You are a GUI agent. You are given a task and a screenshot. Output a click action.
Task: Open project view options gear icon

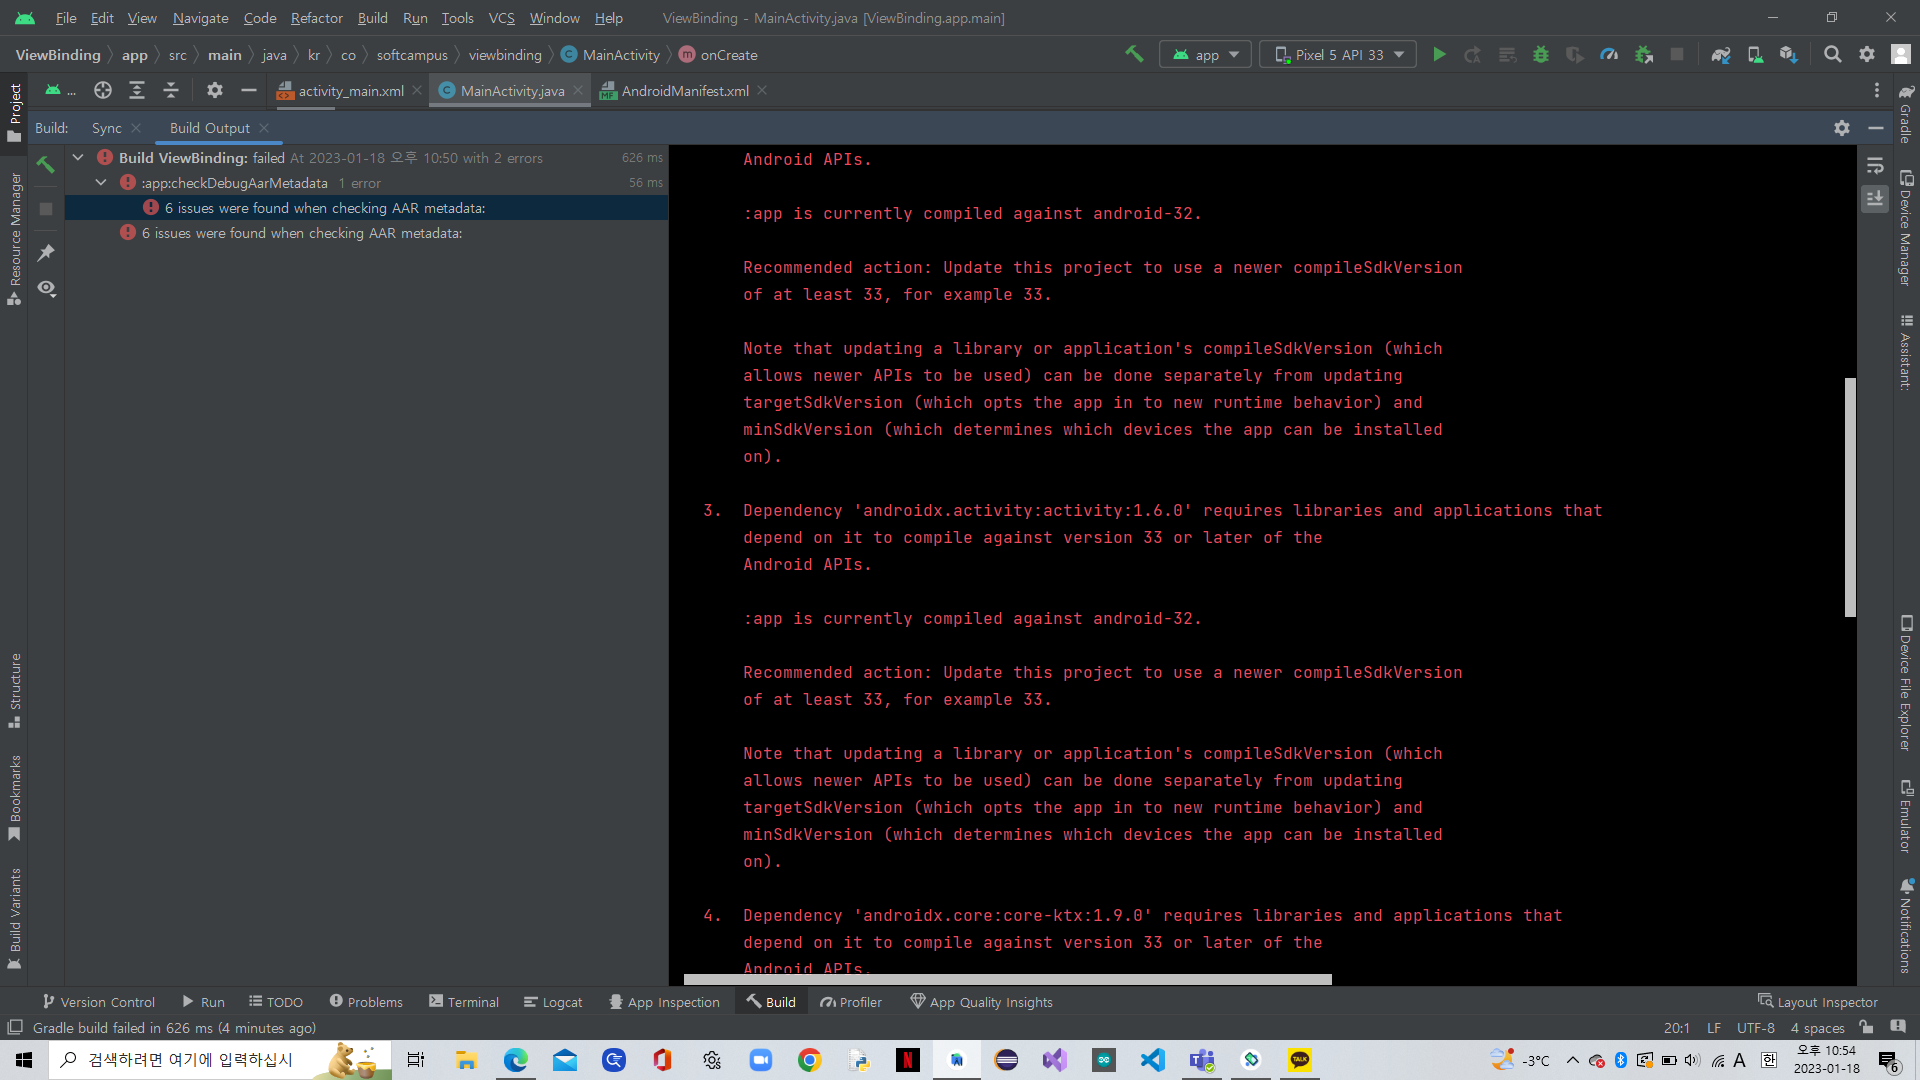tap(214, 90)
